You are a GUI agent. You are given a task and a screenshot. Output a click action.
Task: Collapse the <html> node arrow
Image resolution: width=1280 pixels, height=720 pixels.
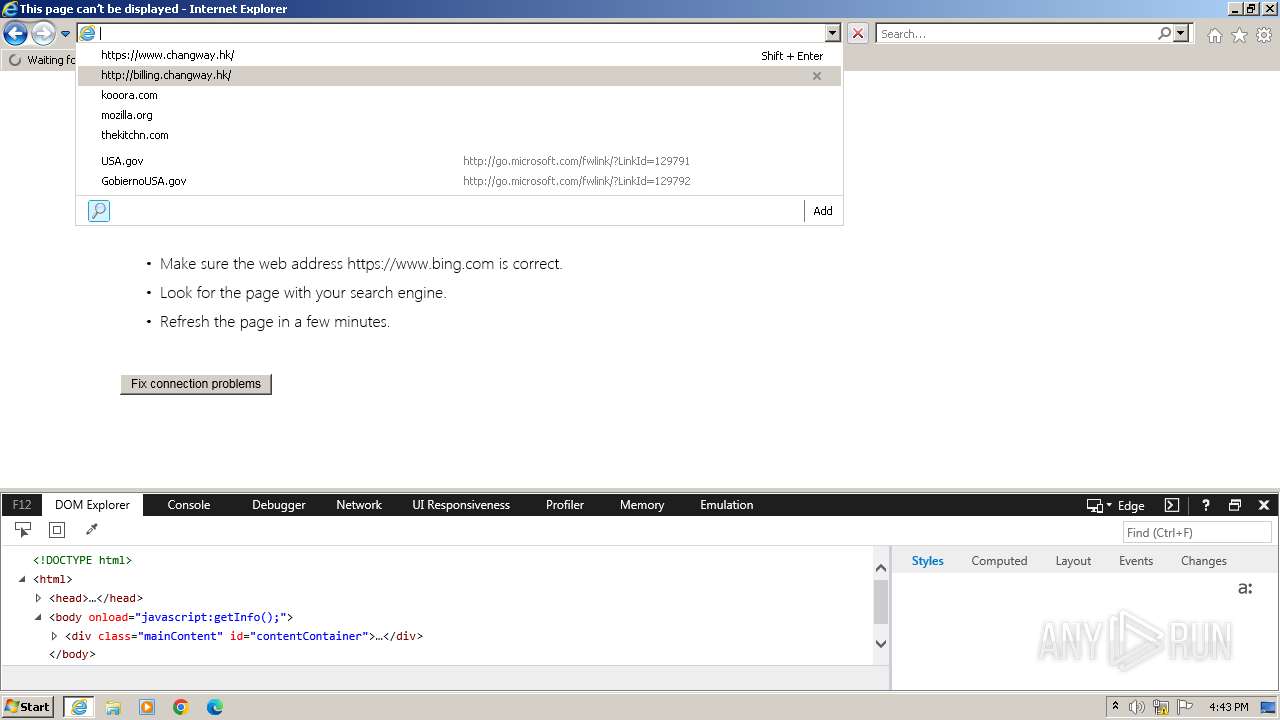point(23,579)
